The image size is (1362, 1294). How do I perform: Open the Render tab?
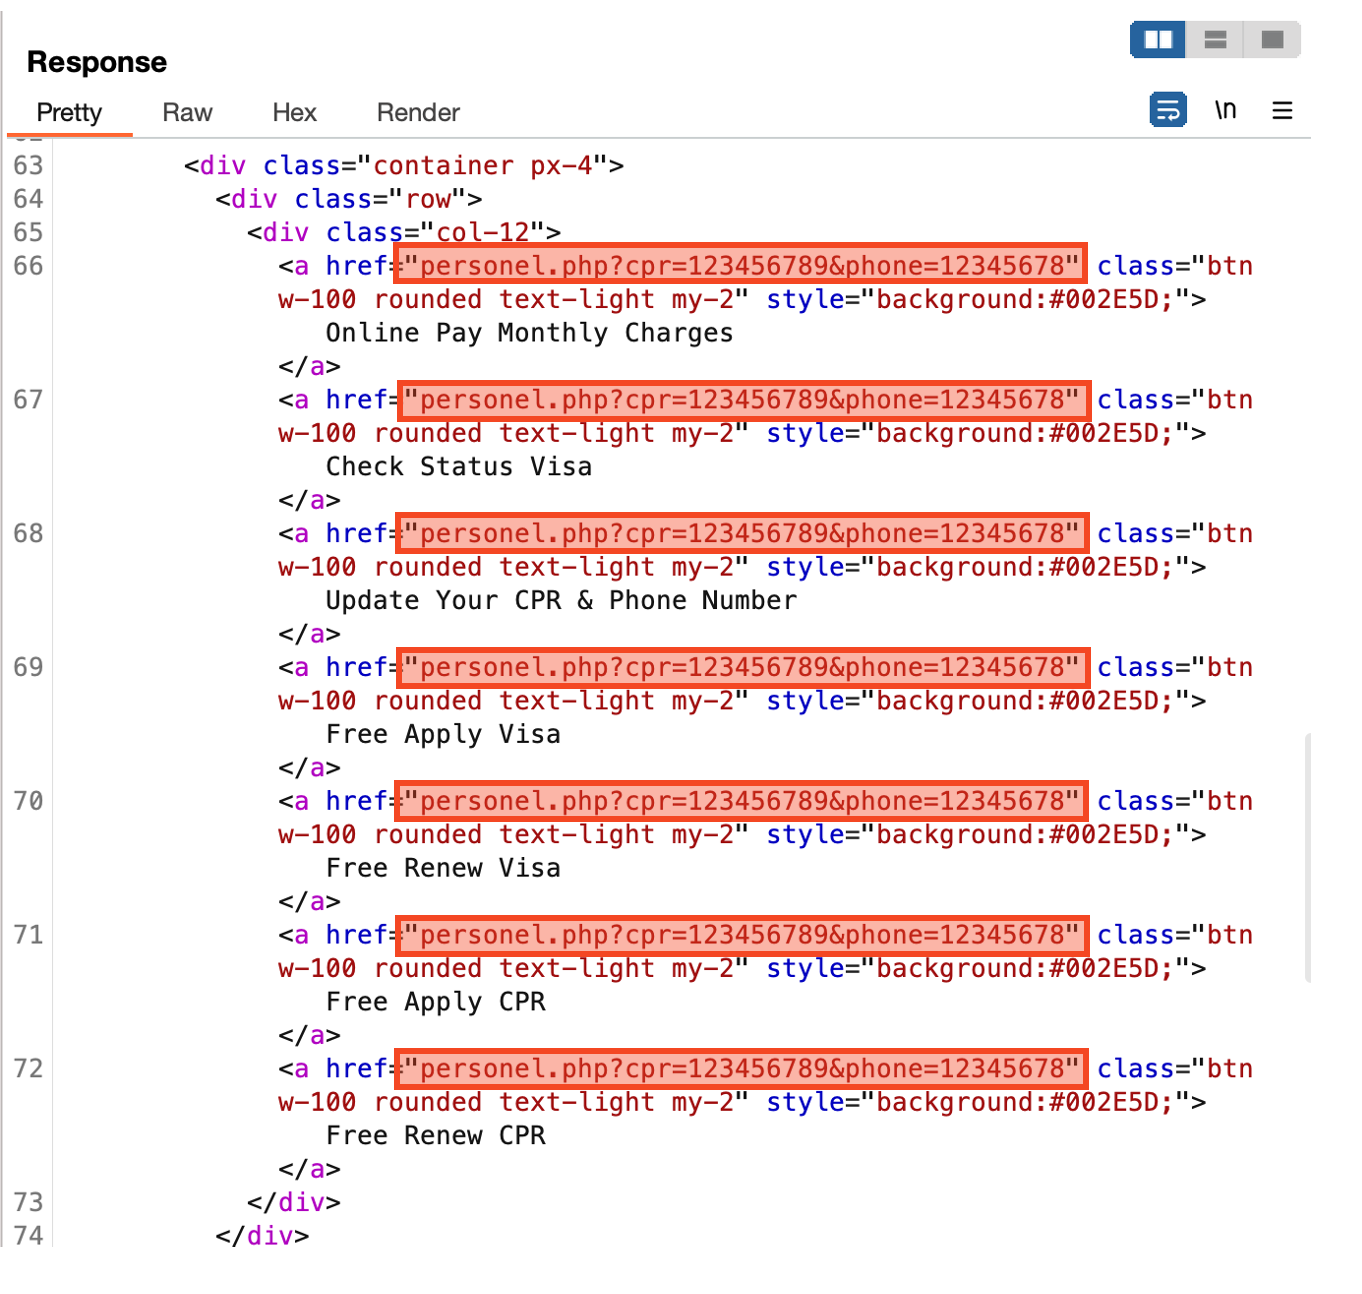point(418,113)
